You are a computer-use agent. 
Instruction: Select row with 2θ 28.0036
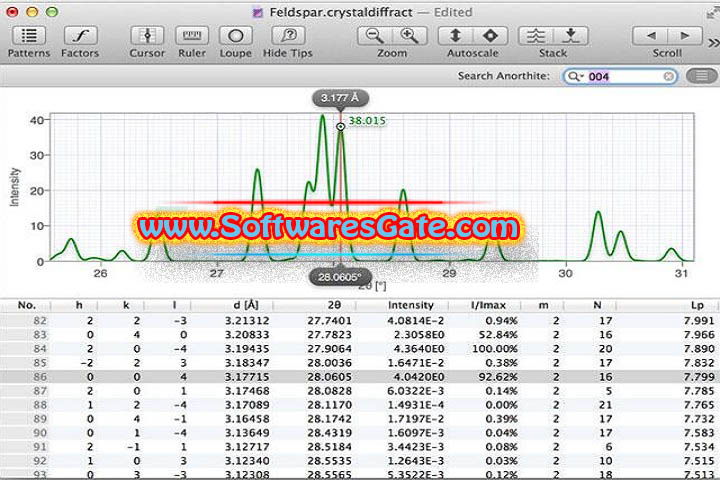[360, 363]
